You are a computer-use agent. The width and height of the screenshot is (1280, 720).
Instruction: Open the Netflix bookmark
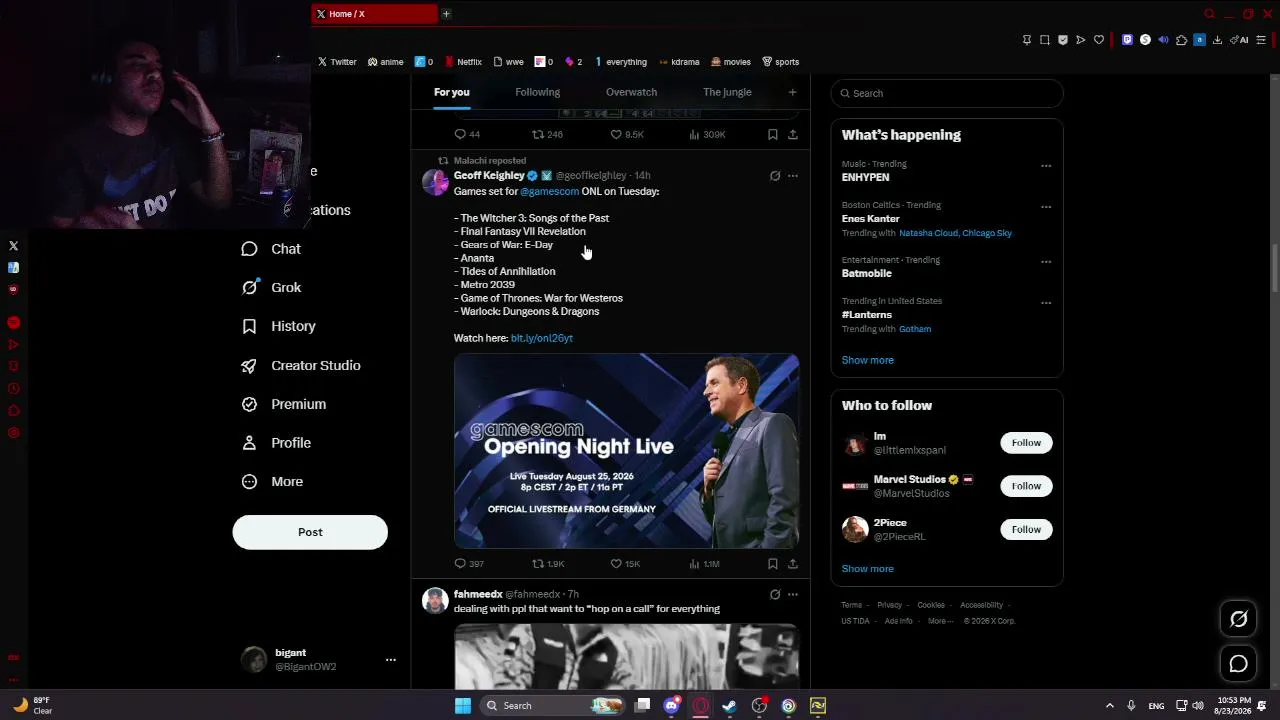(463, 62)
